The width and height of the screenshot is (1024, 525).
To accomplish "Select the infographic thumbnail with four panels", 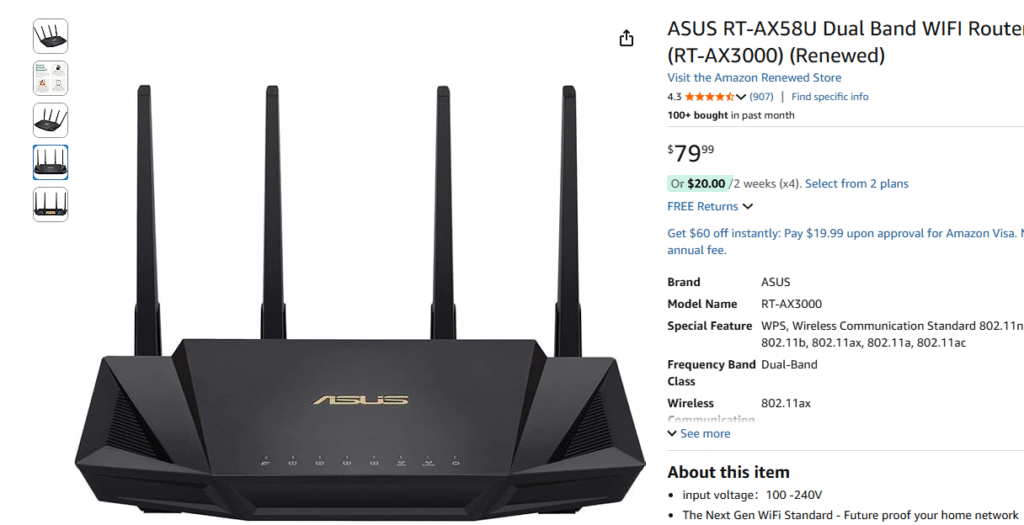I will 50,78.
